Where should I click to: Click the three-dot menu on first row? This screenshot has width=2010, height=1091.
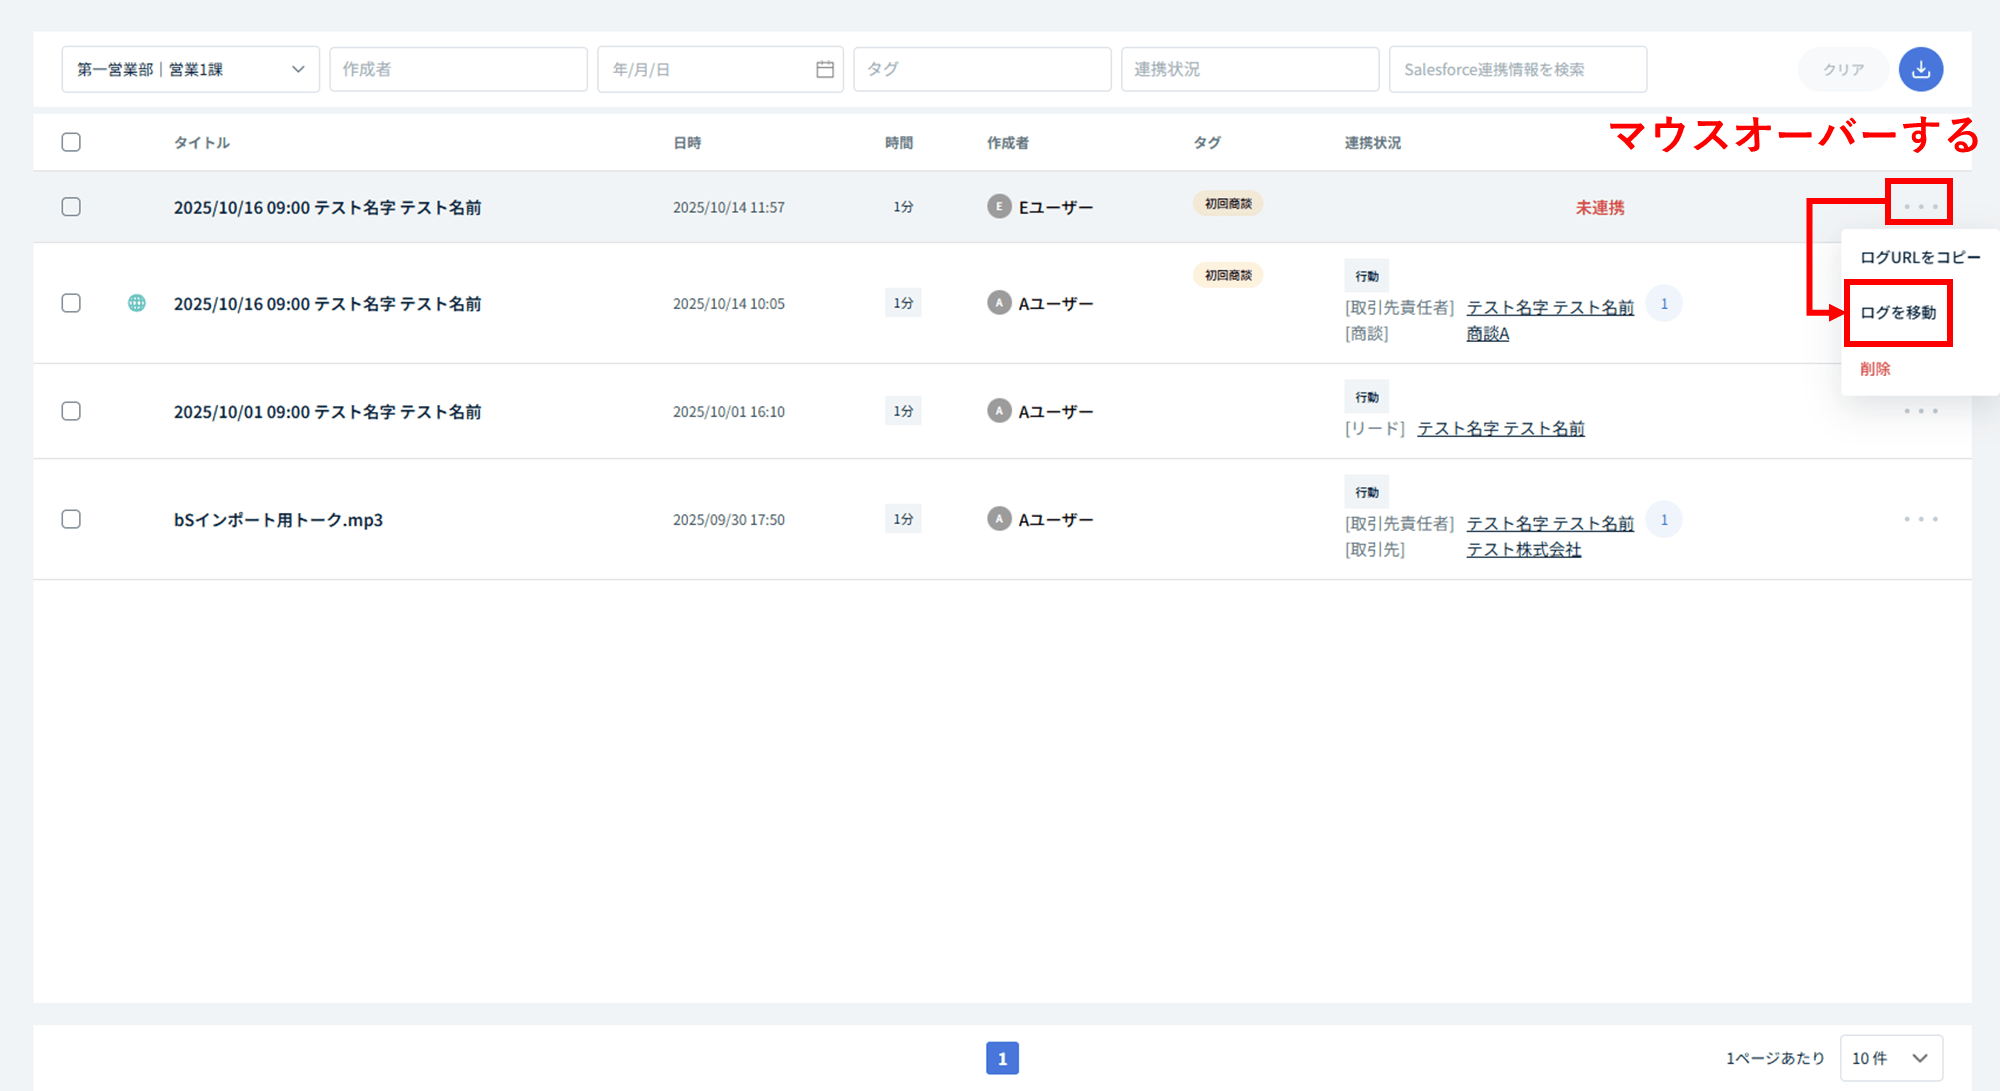point(1920,206)
